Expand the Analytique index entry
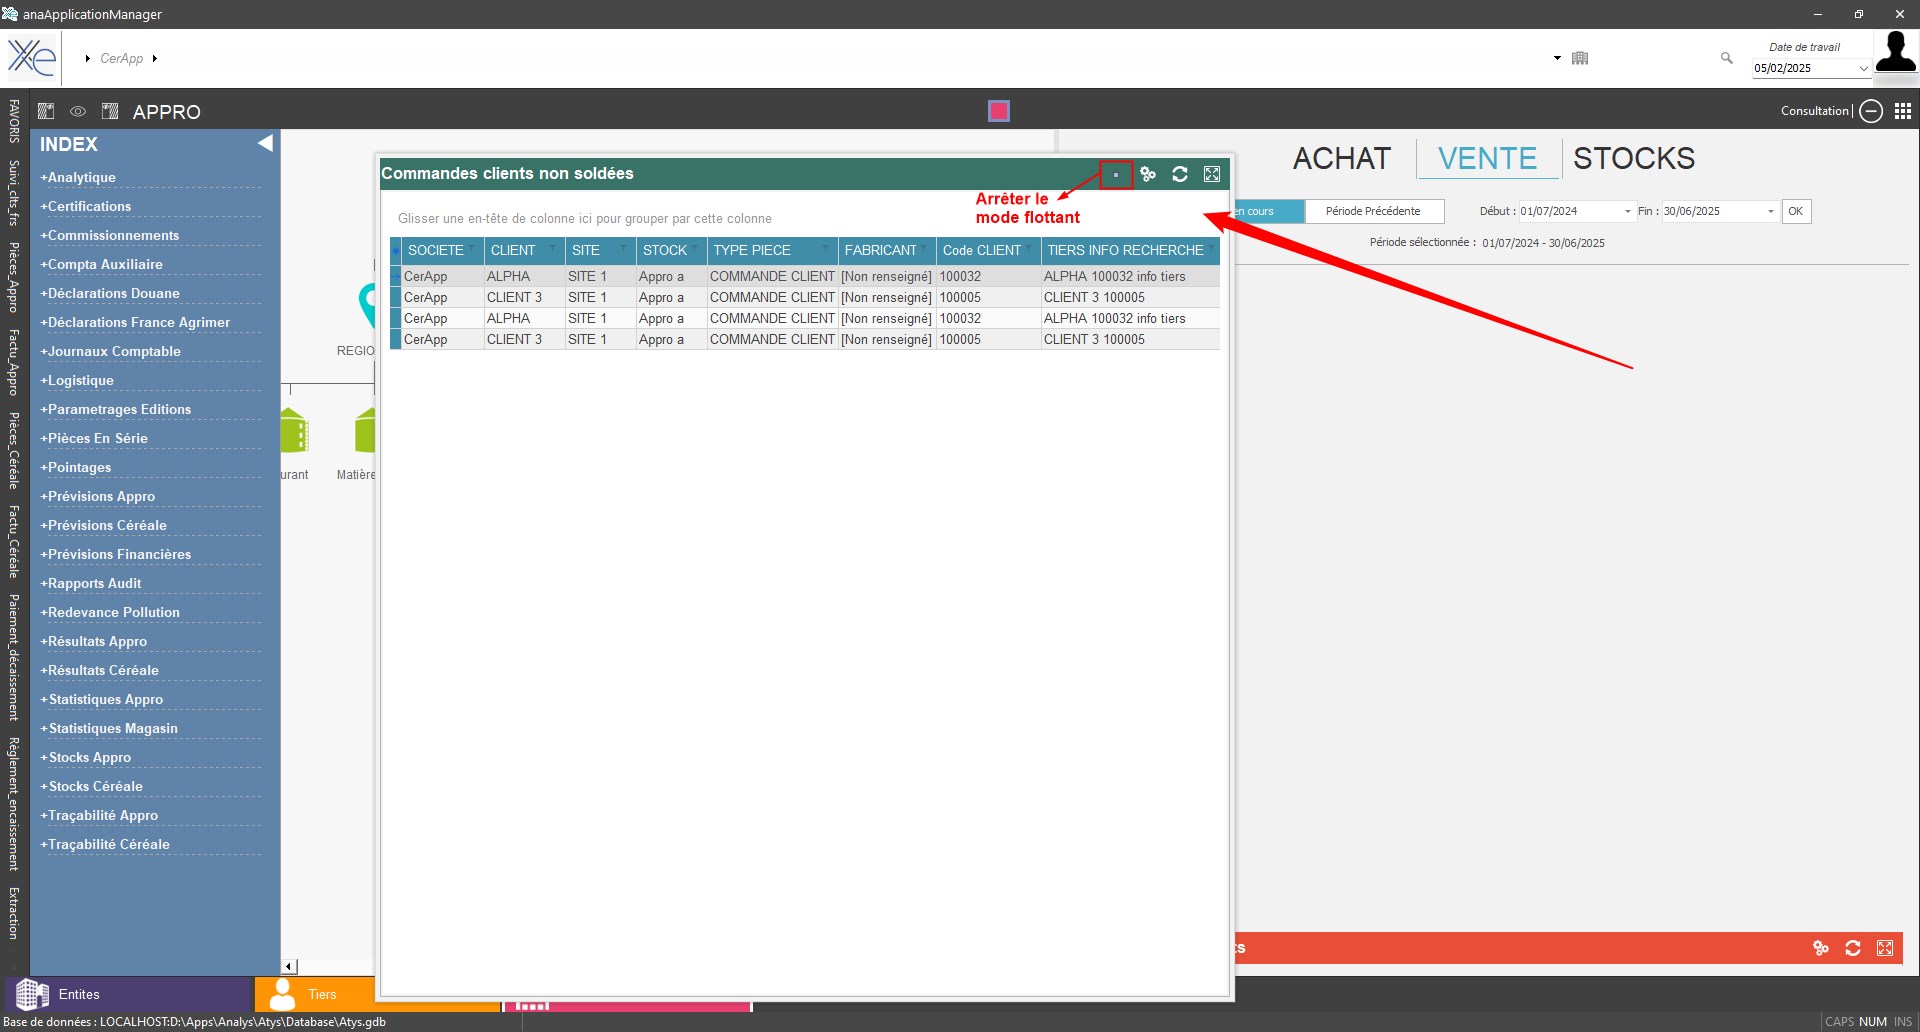Image resolution: width=1920 pixels, height=1032 pixels. click(78, 177)
